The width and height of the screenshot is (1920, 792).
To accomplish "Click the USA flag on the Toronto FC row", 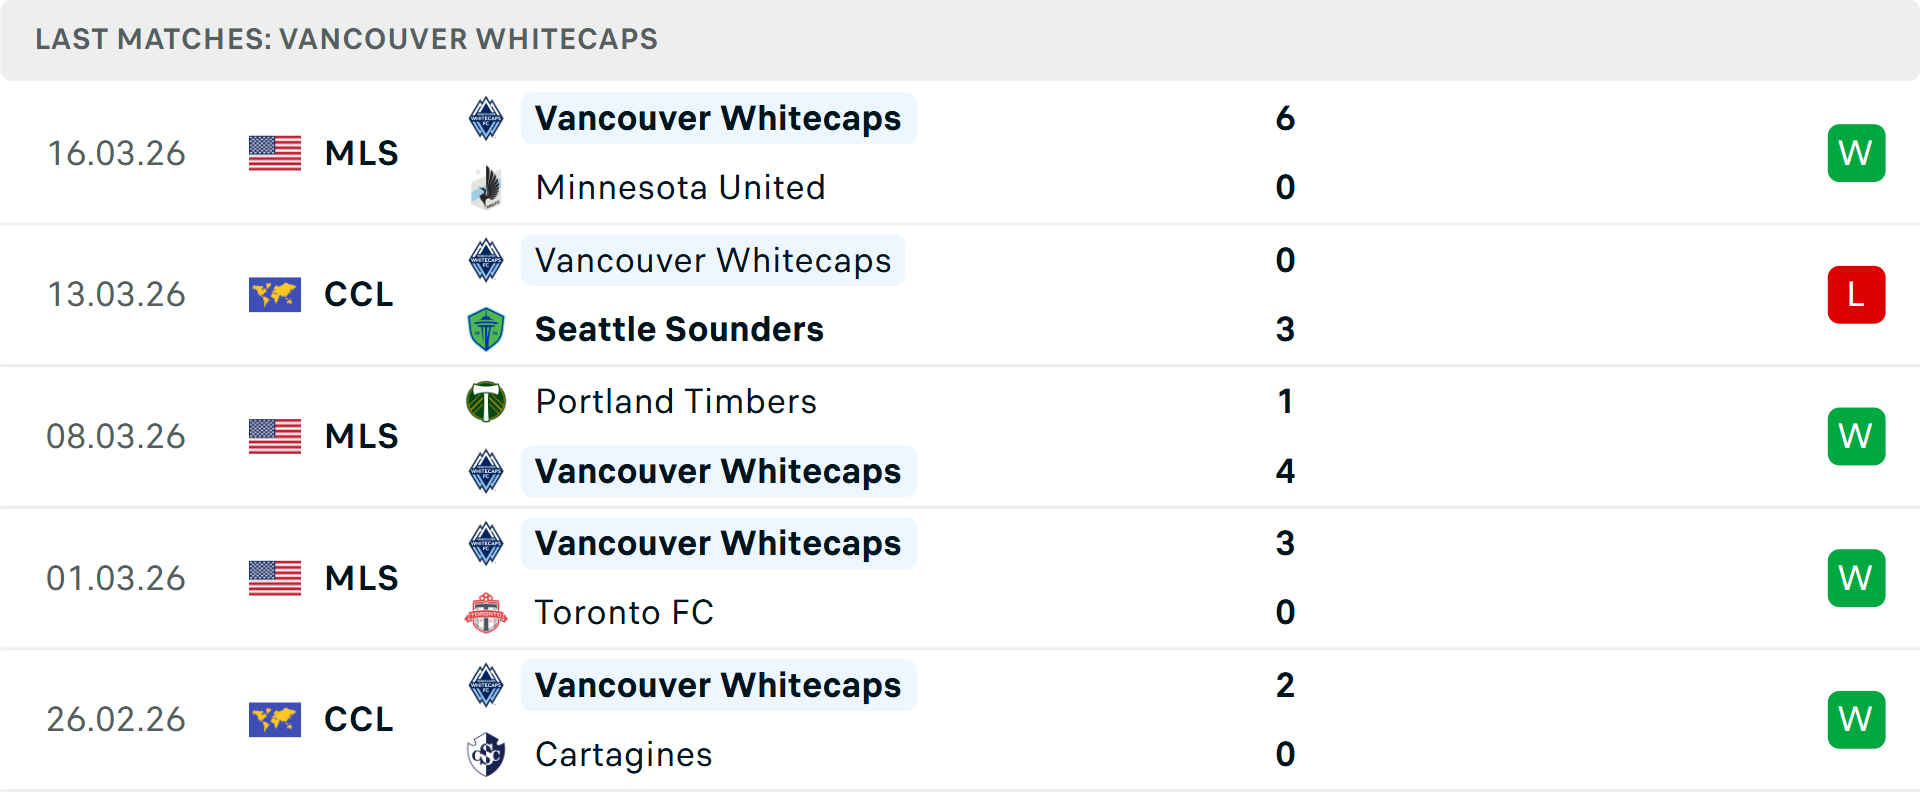I will pos(275,578).
